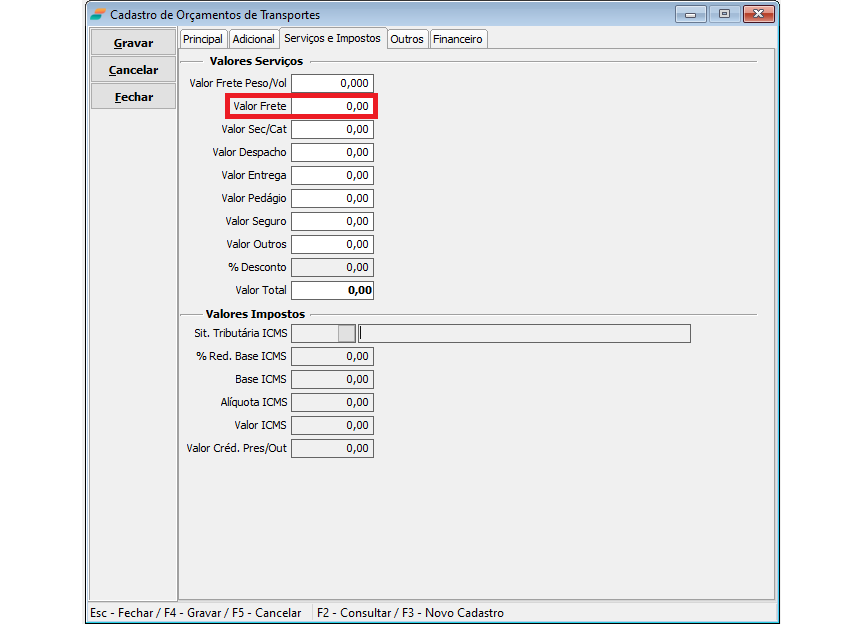862x624 pixels.
Task: Click the Gravar button
Action: [x=133, y=43]
